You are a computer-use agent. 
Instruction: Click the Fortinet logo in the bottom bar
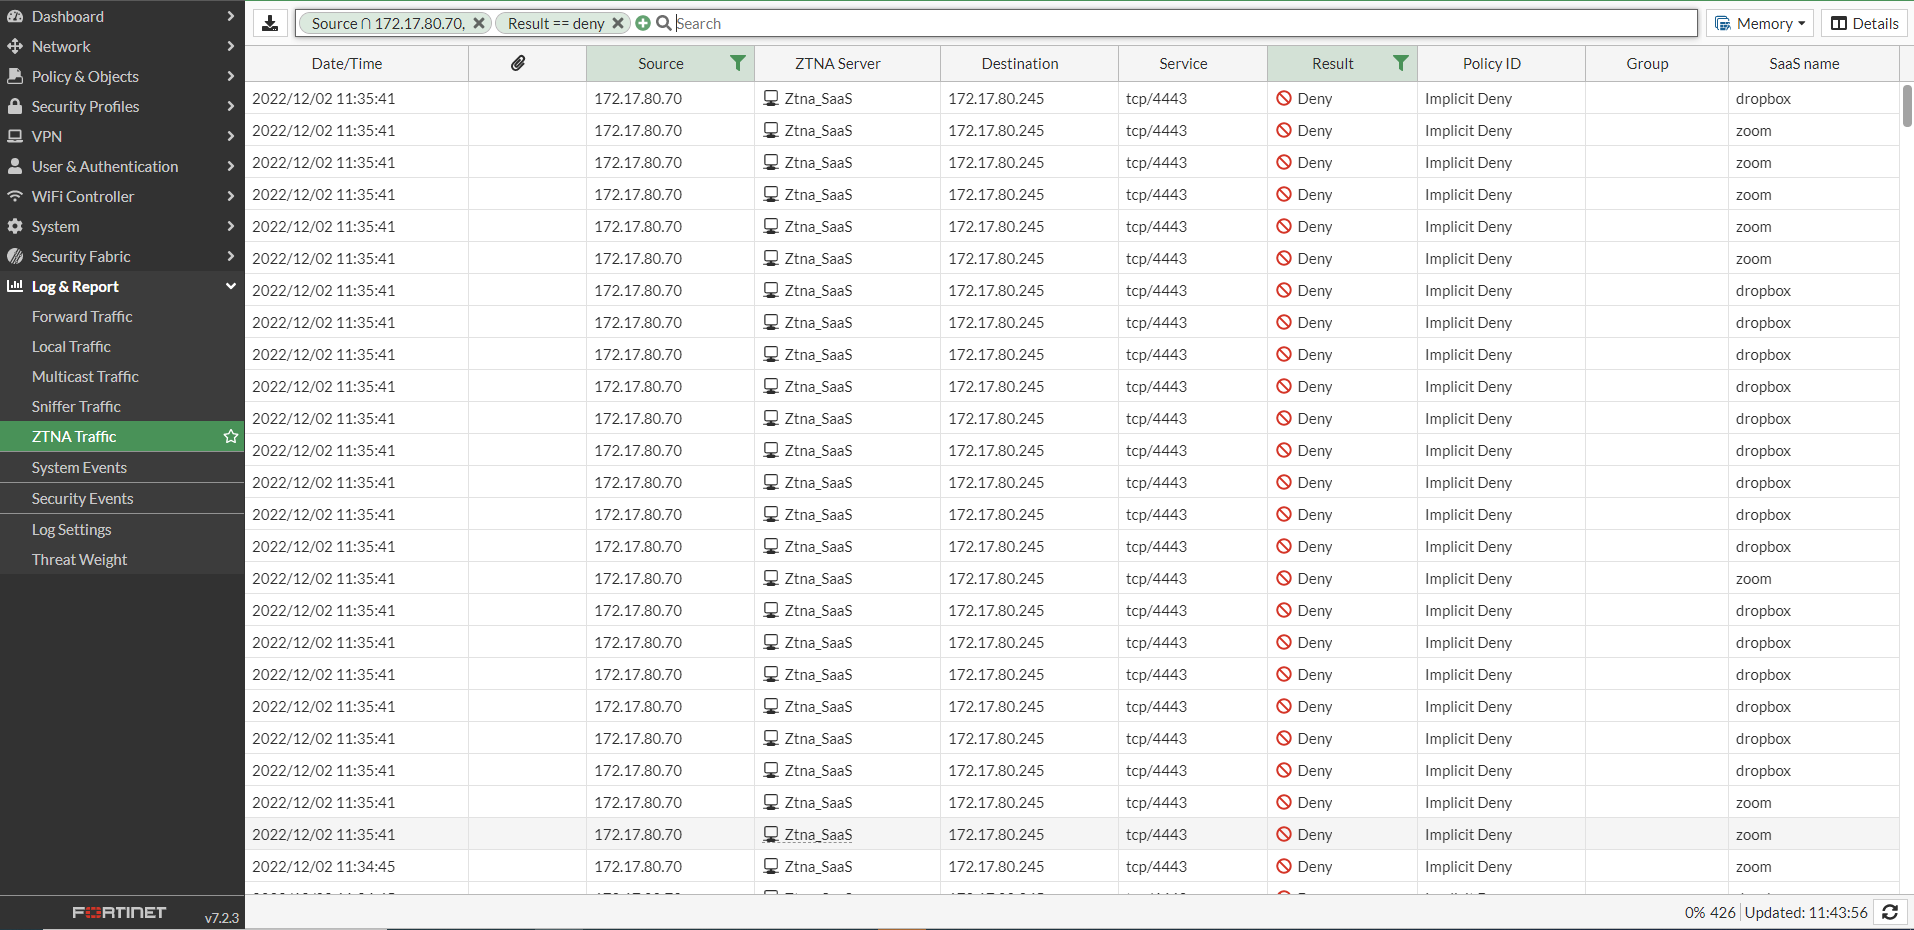(x=117, y=912)
